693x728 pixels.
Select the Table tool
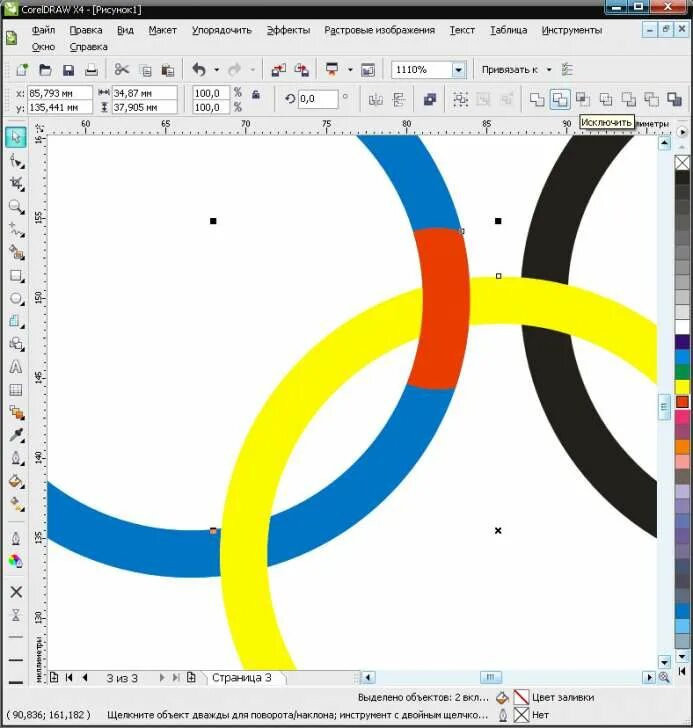(16, 390)
